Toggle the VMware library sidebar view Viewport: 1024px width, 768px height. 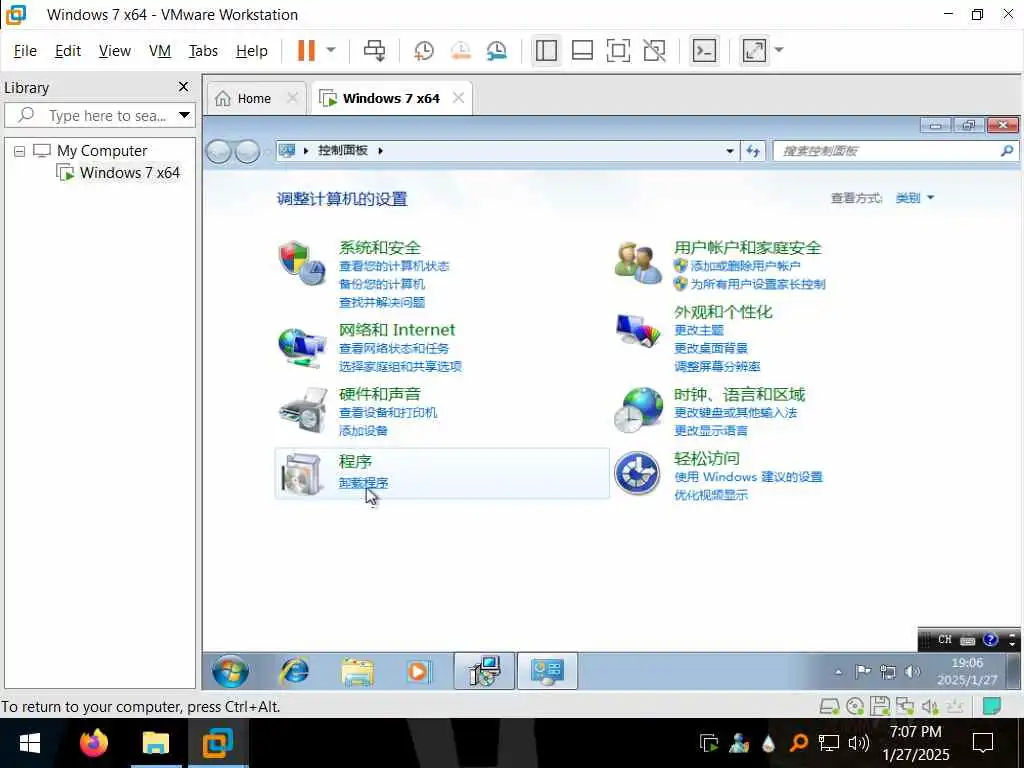coord(546,50)
